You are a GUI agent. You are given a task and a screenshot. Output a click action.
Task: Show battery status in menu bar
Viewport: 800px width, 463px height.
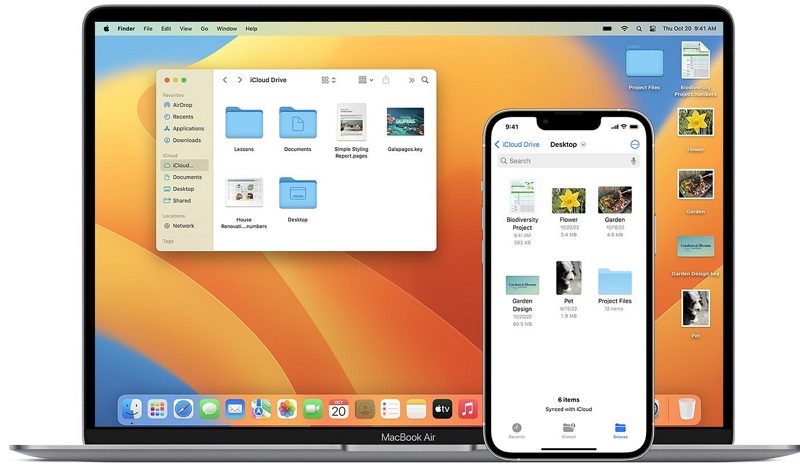click(x=607, y=29)
